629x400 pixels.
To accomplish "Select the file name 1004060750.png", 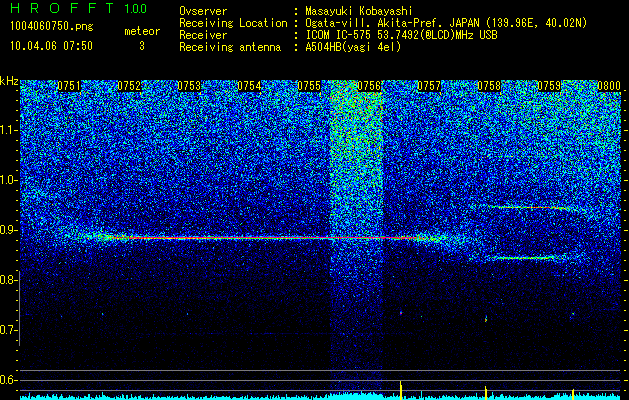I will [x=52, y=26].
